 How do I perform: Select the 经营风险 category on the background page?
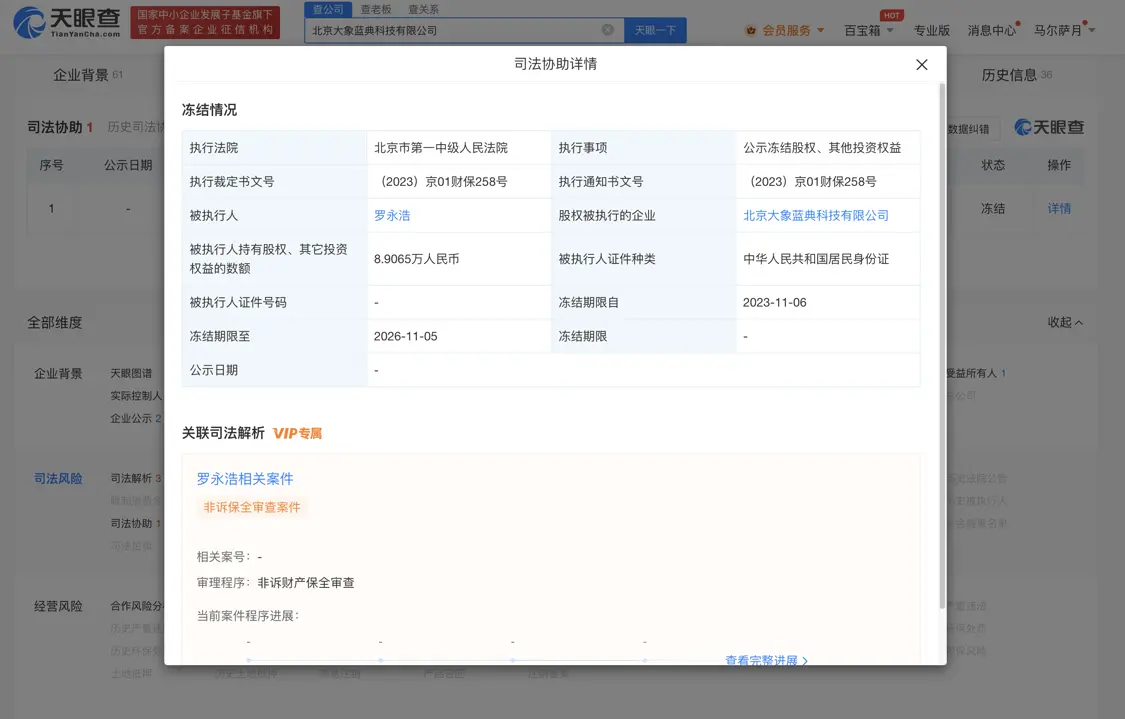(x=58, y=606)
